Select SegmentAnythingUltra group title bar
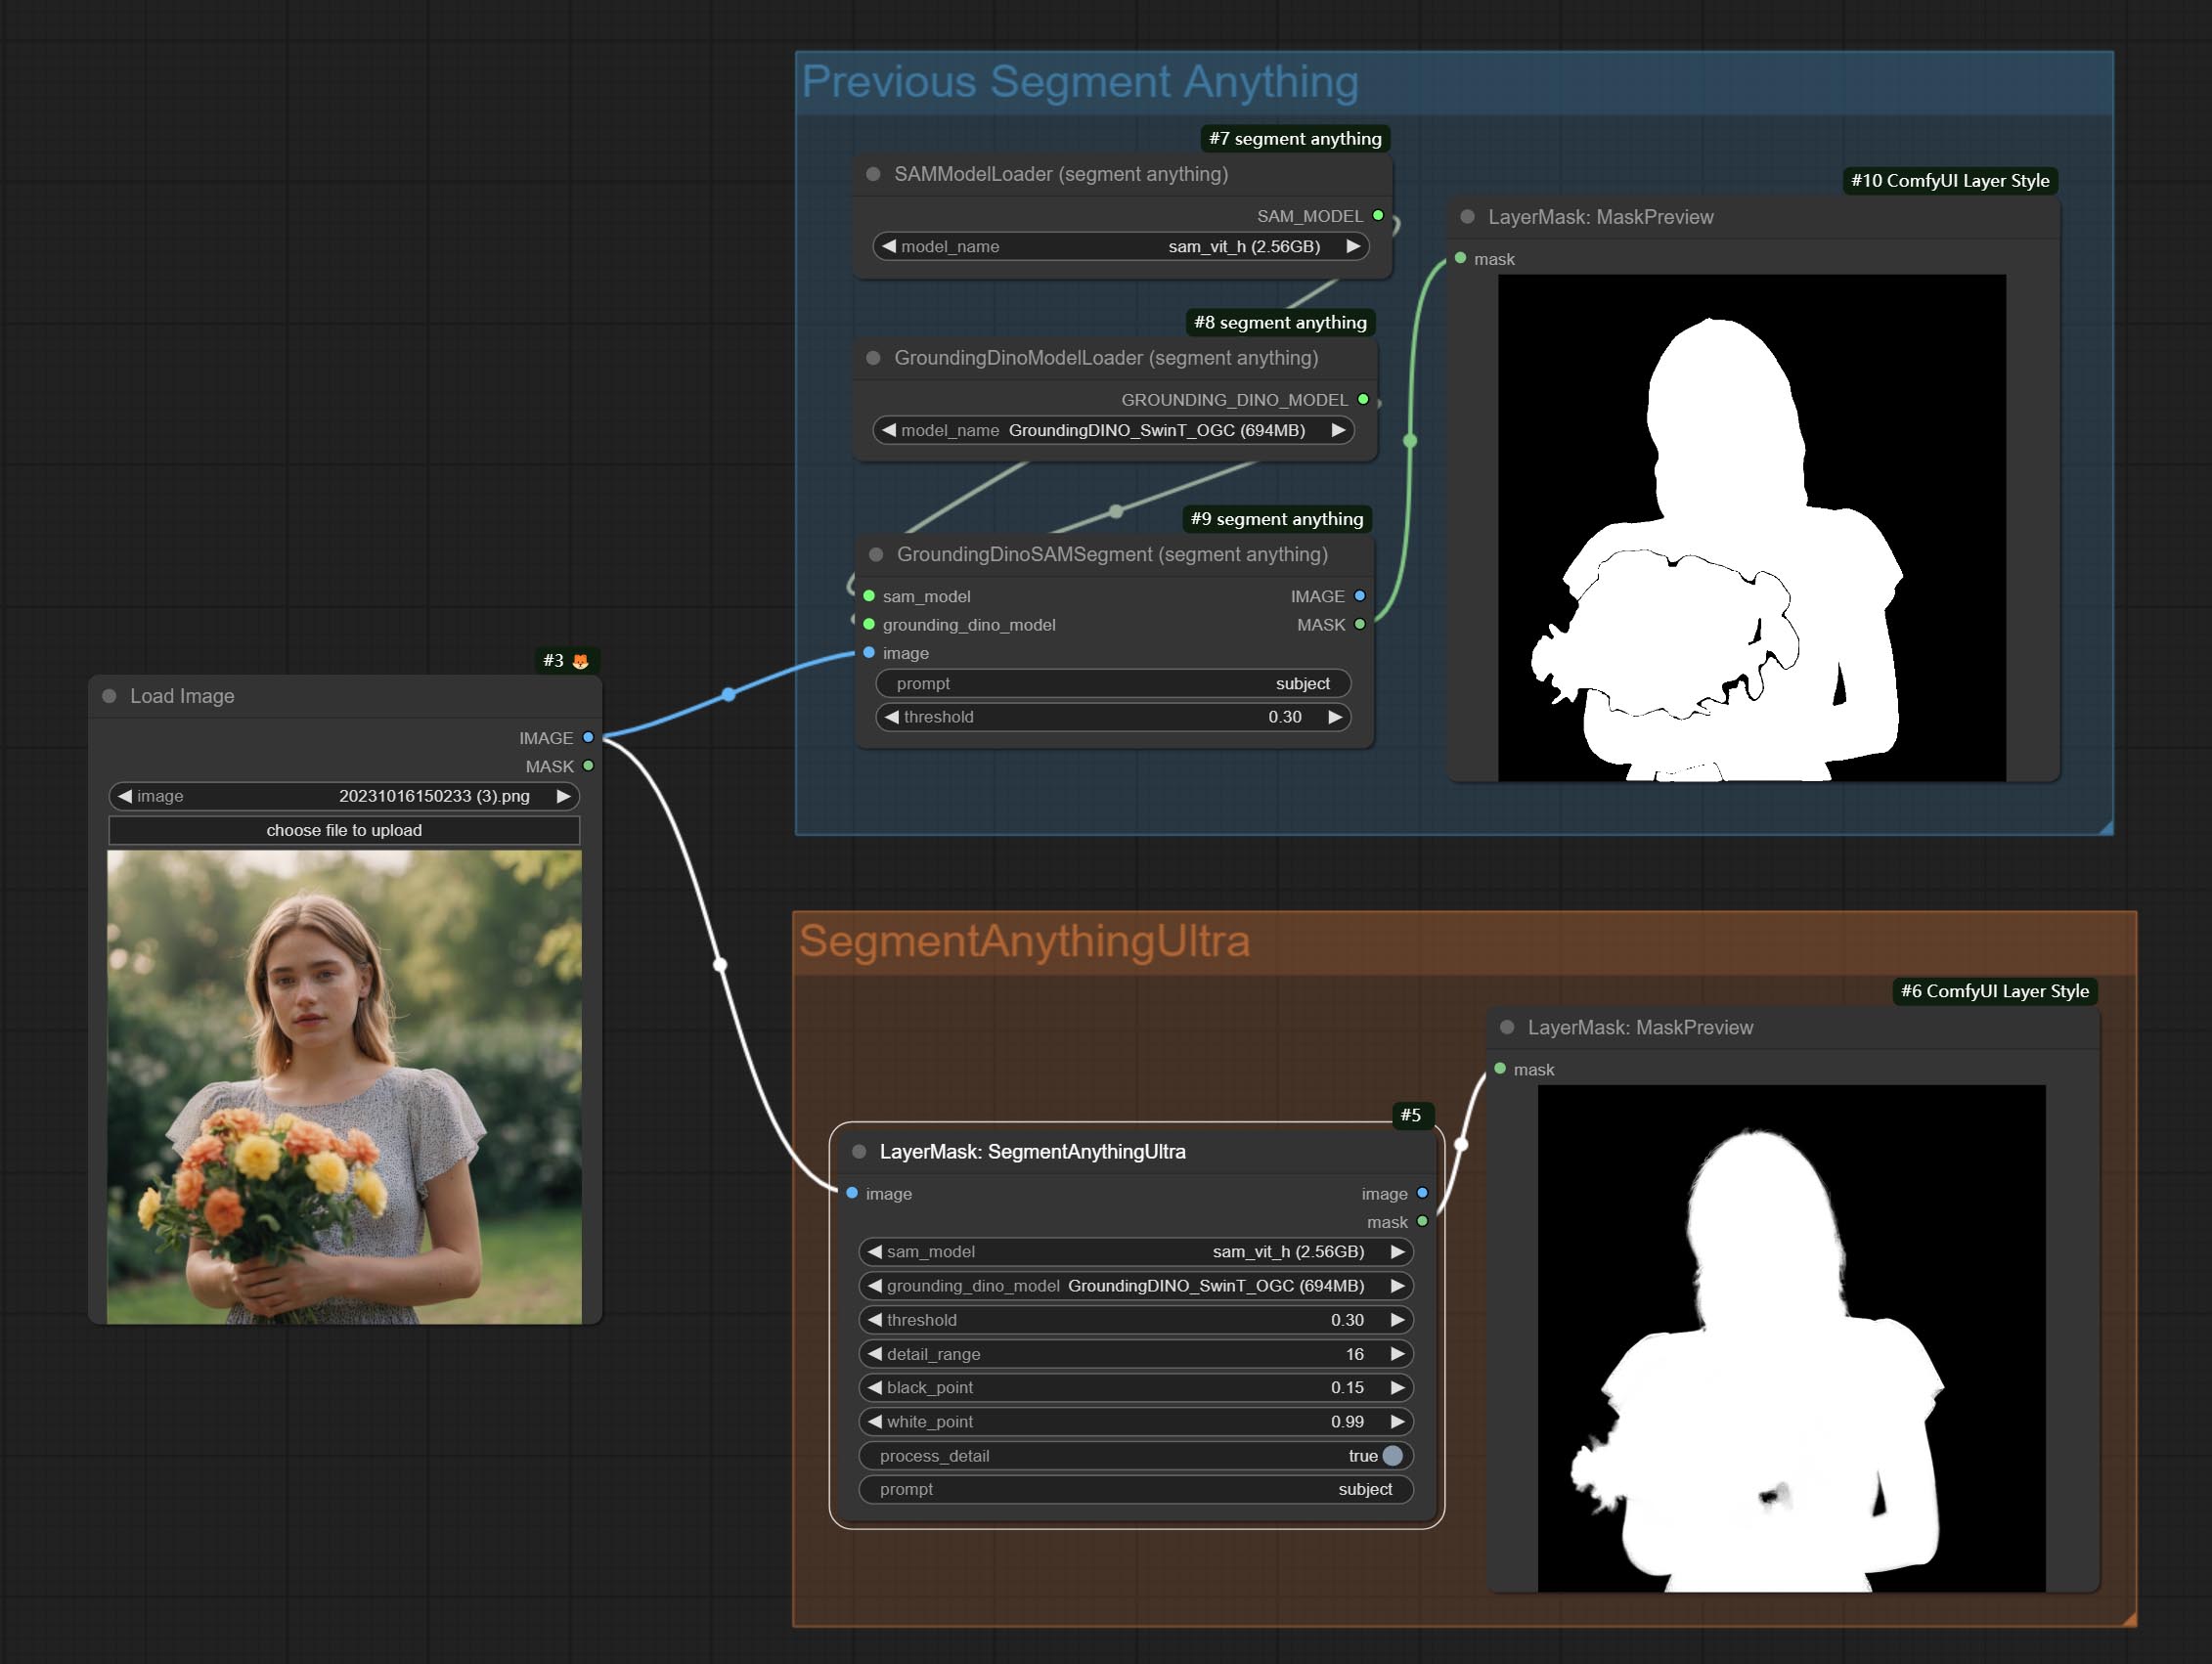 coord(1024,941)
